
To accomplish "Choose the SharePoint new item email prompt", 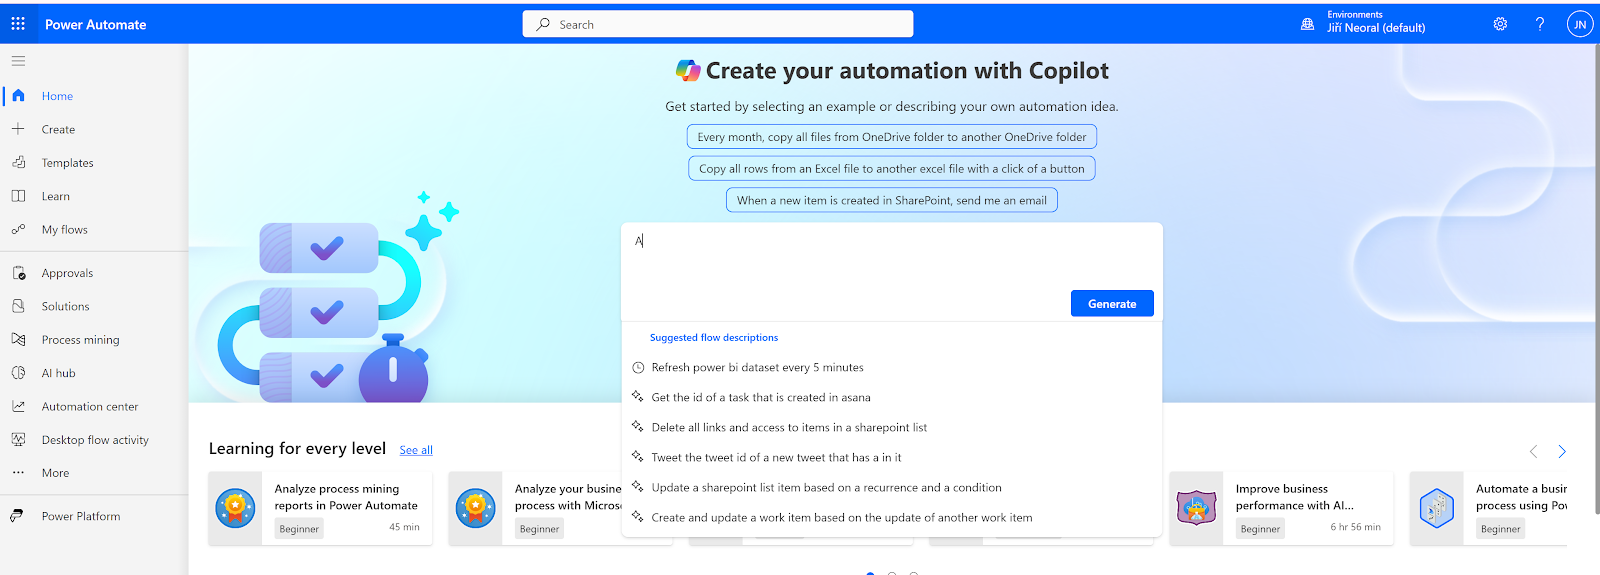I will click(892, 200).
